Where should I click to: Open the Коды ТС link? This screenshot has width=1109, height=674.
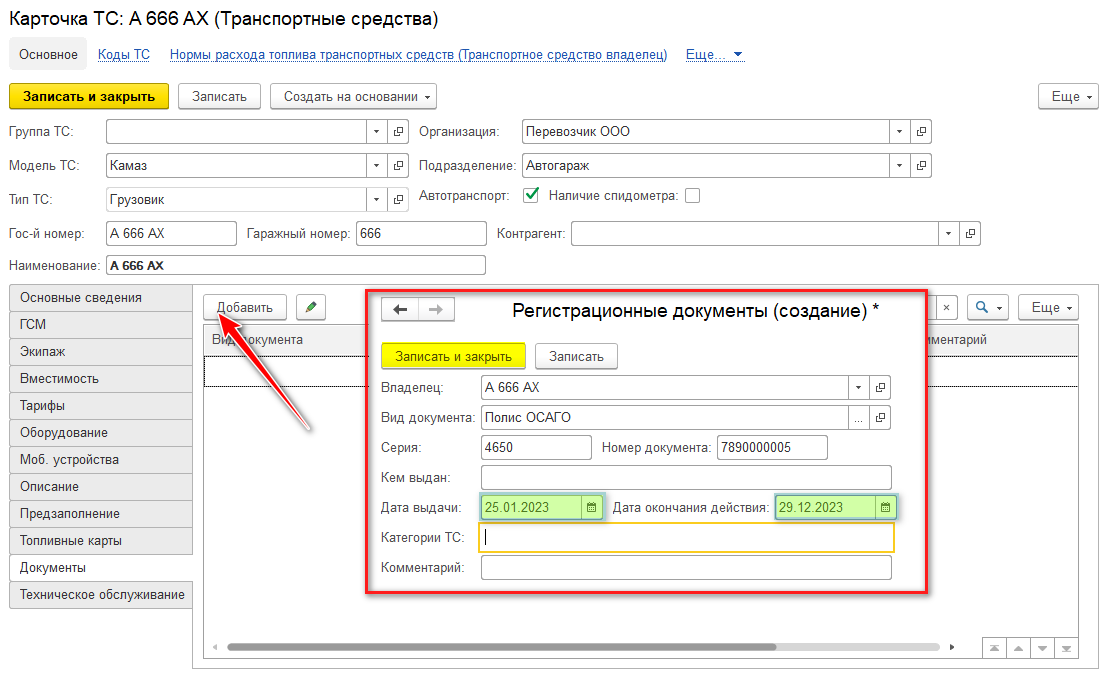pos(124,55)
